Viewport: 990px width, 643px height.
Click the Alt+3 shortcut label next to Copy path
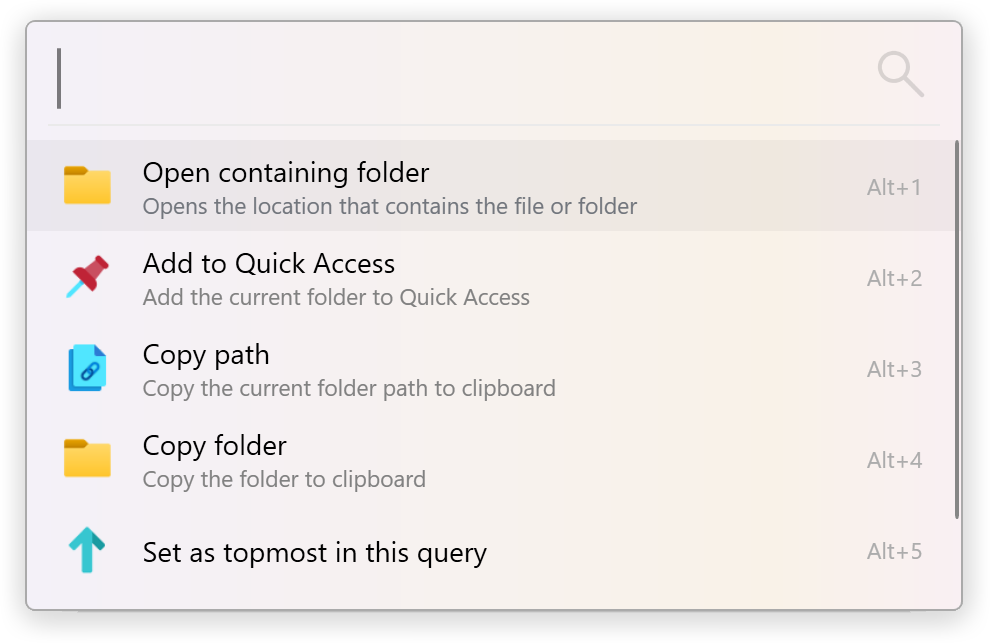895,369
